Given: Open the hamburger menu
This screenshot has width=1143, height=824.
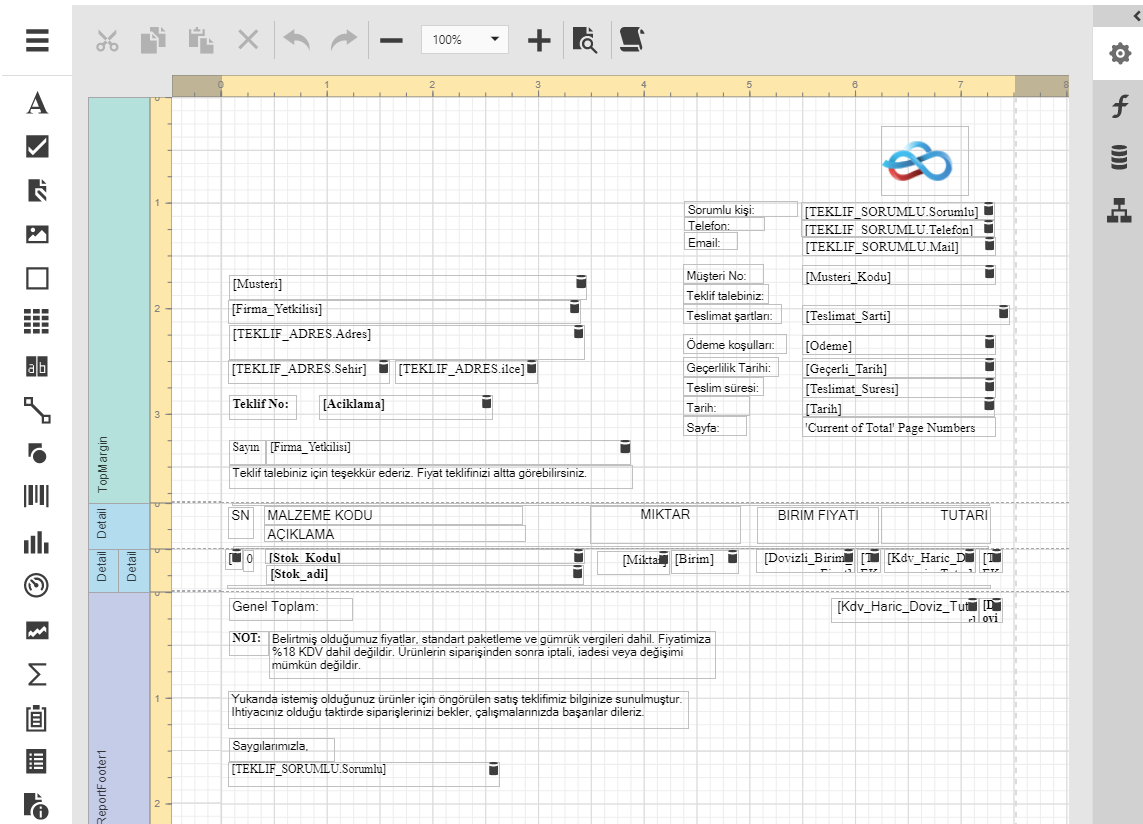Looking at the screenshot, I should click(x=37, y=40).
